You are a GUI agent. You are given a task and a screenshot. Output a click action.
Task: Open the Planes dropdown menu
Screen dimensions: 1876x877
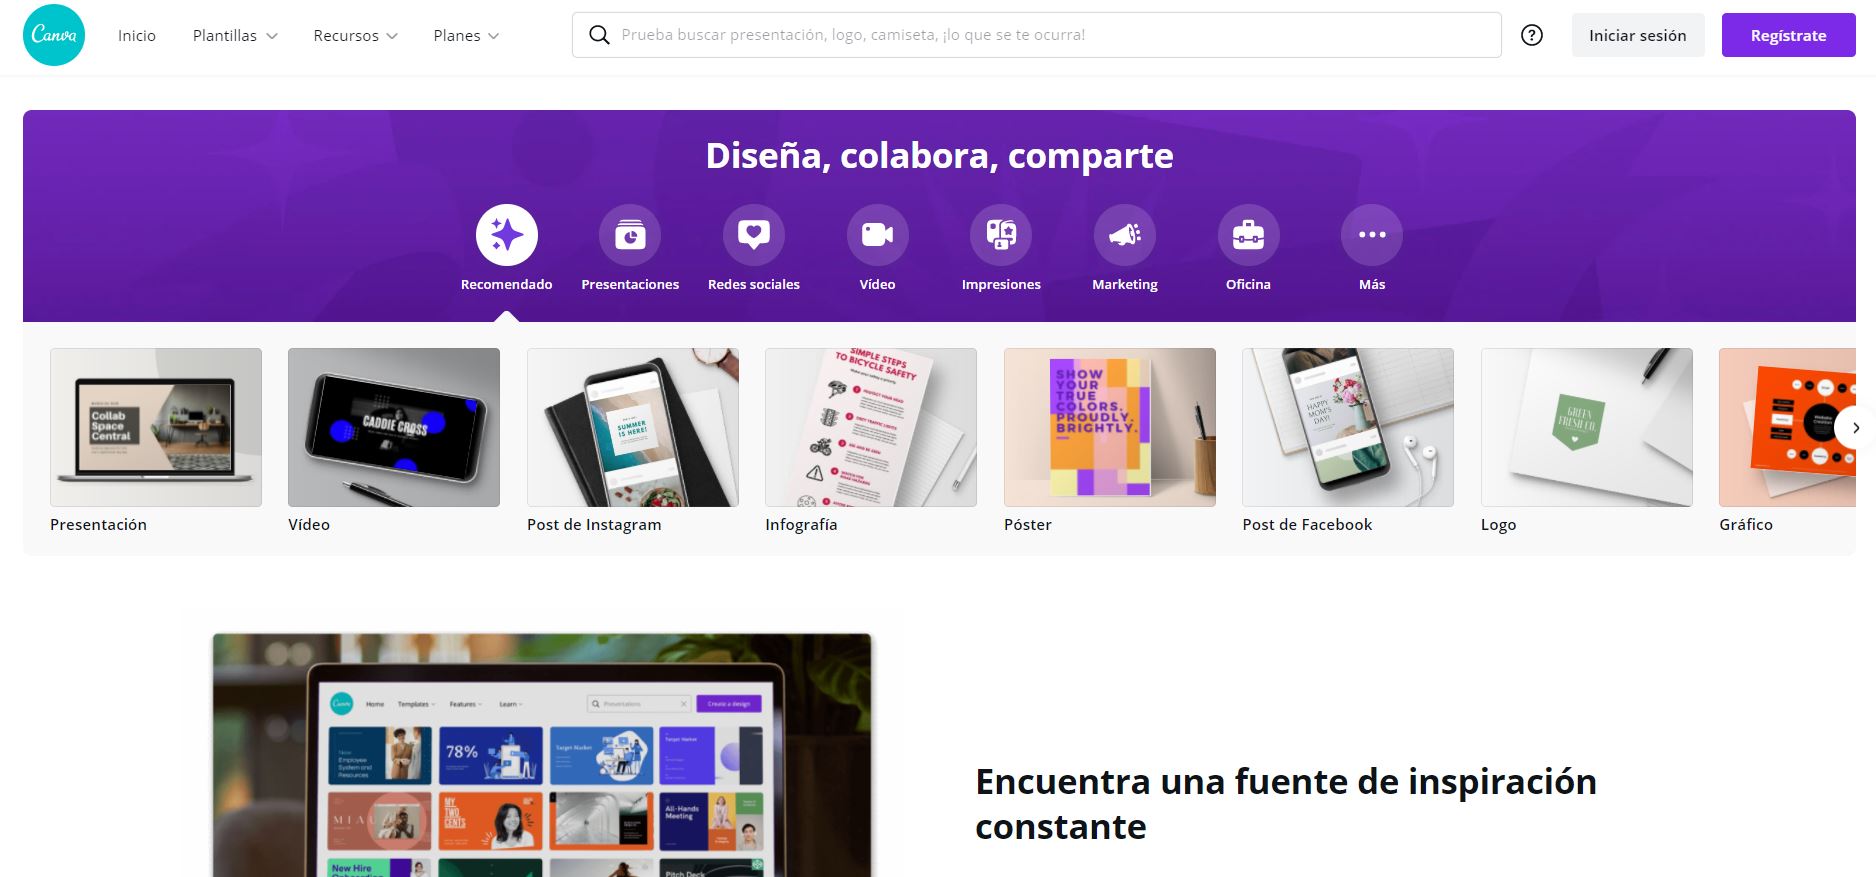pos(466,35)
